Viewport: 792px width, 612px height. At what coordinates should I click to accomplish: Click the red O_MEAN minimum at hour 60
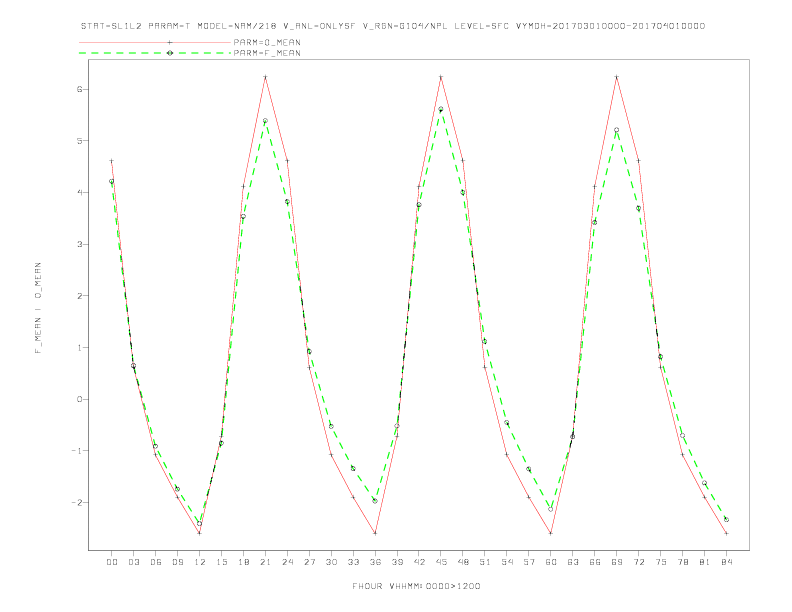pos(551,533)
